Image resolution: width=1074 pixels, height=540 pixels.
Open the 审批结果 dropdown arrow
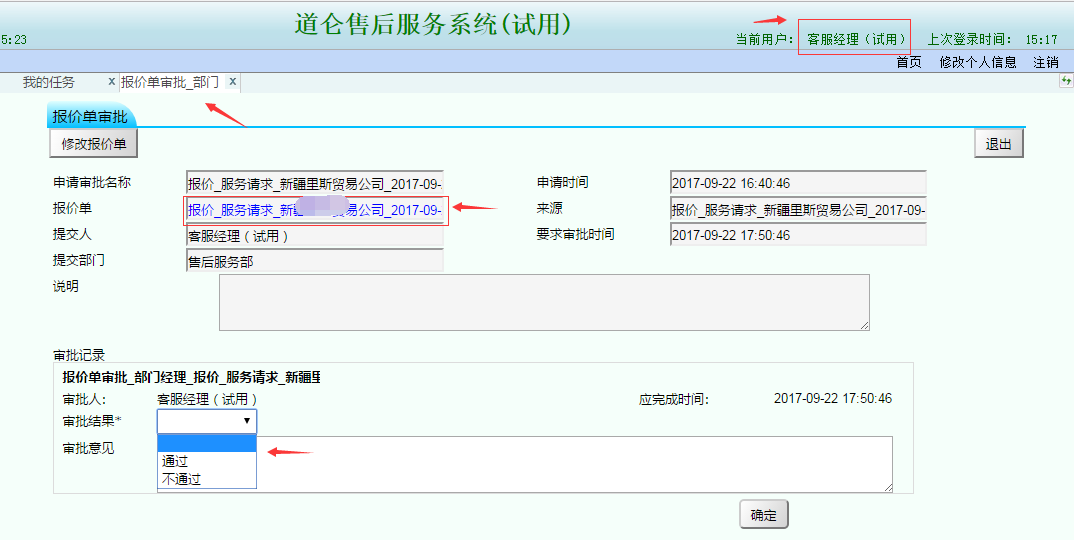[247, 421]
